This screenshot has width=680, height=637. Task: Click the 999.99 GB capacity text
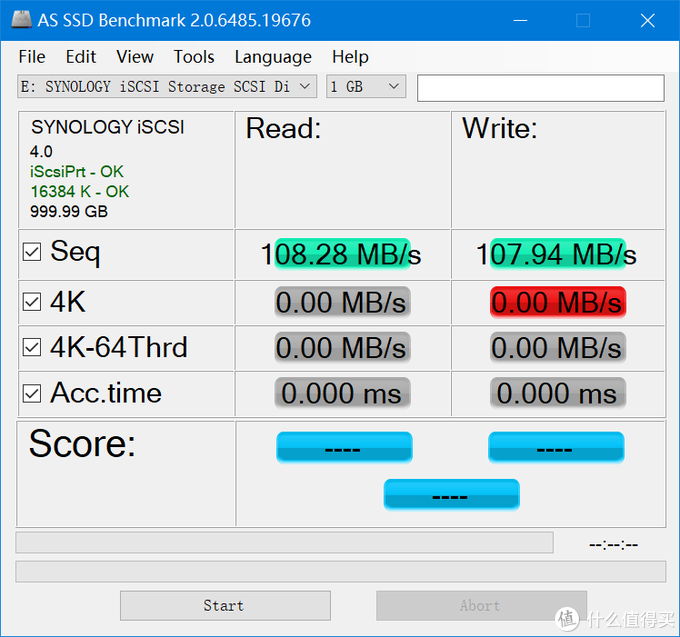tap(69, 212)
